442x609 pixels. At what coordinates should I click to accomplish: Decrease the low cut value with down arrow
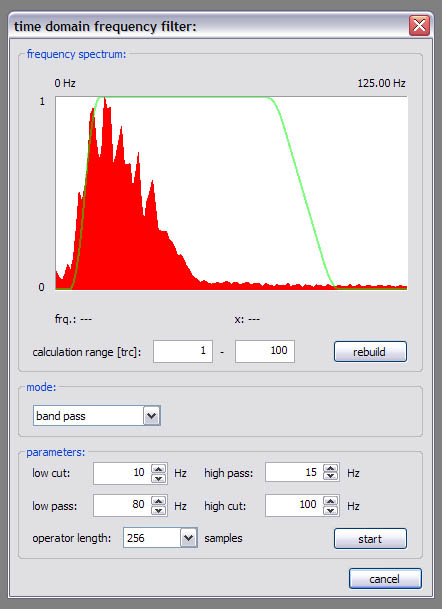click(158, 478)
